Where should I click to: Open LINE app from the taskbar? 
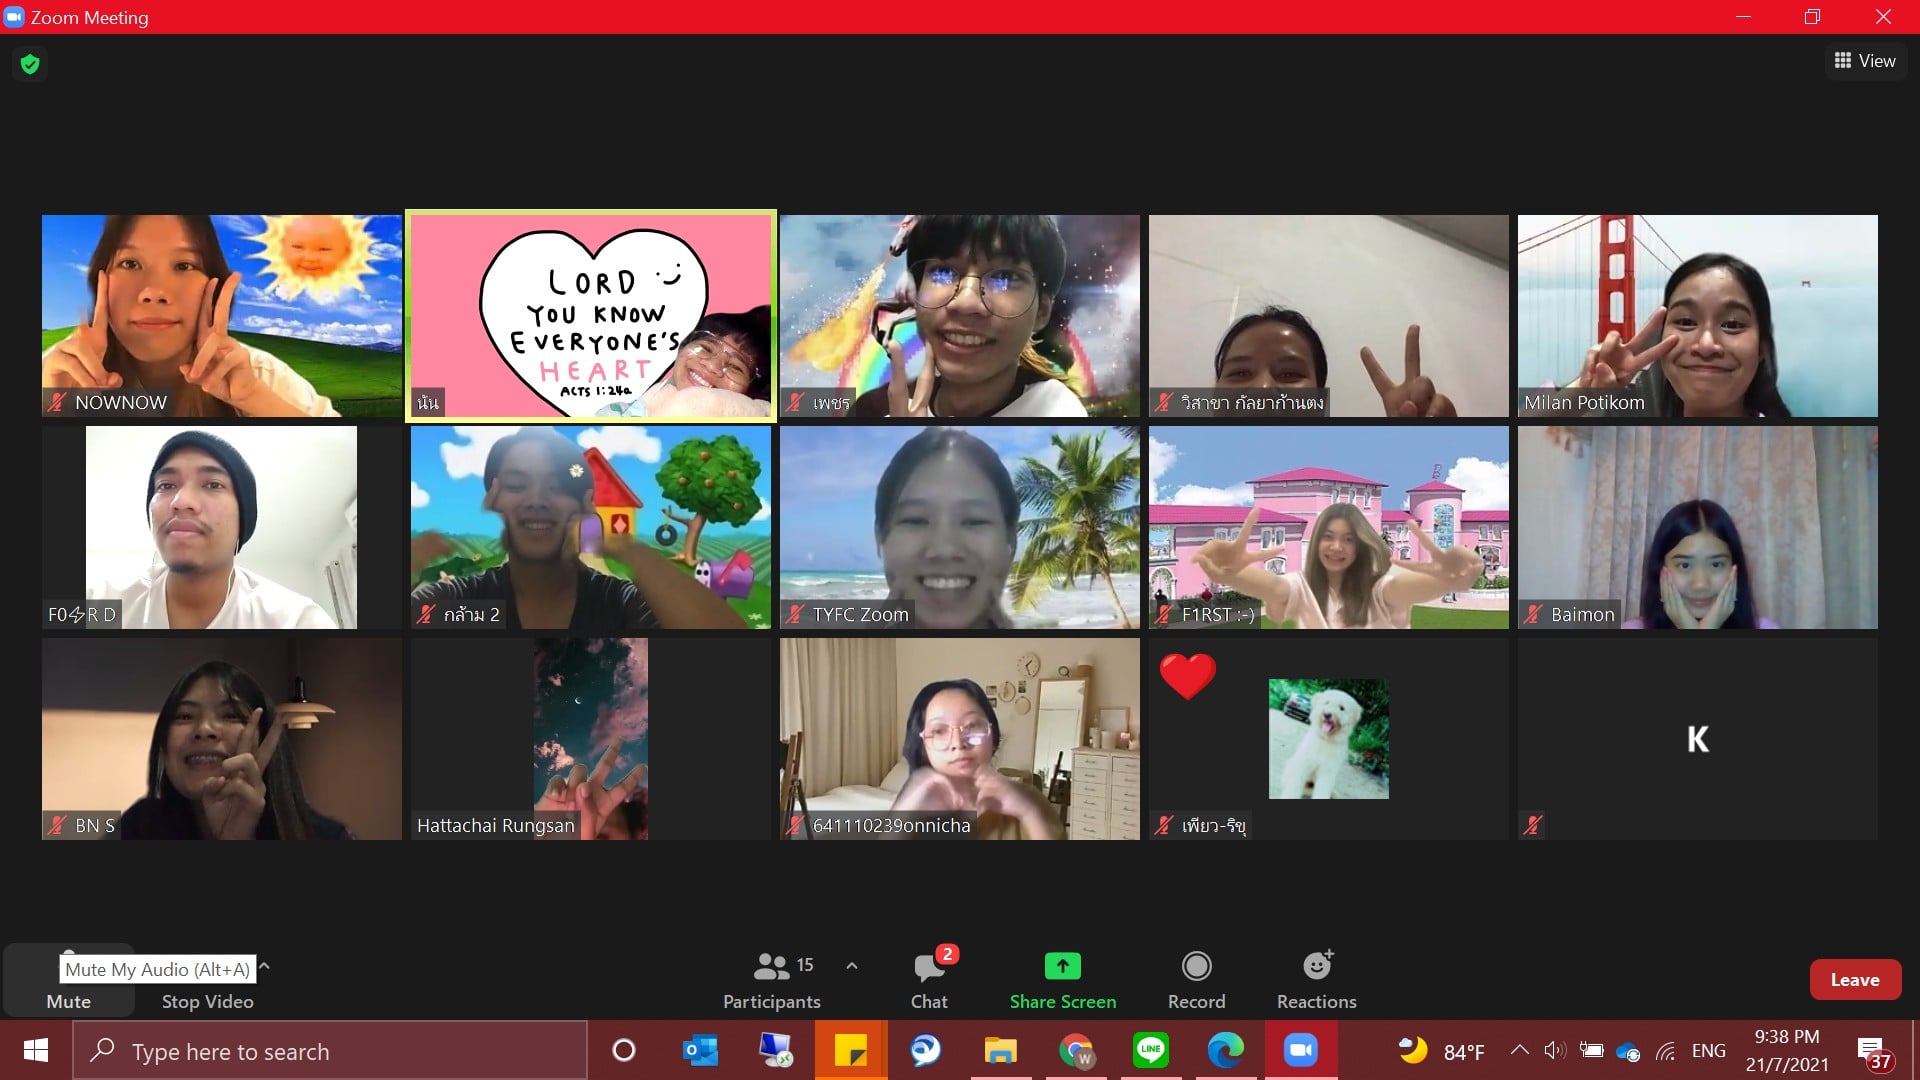pyautogui.click(x=1150, y=1050)
